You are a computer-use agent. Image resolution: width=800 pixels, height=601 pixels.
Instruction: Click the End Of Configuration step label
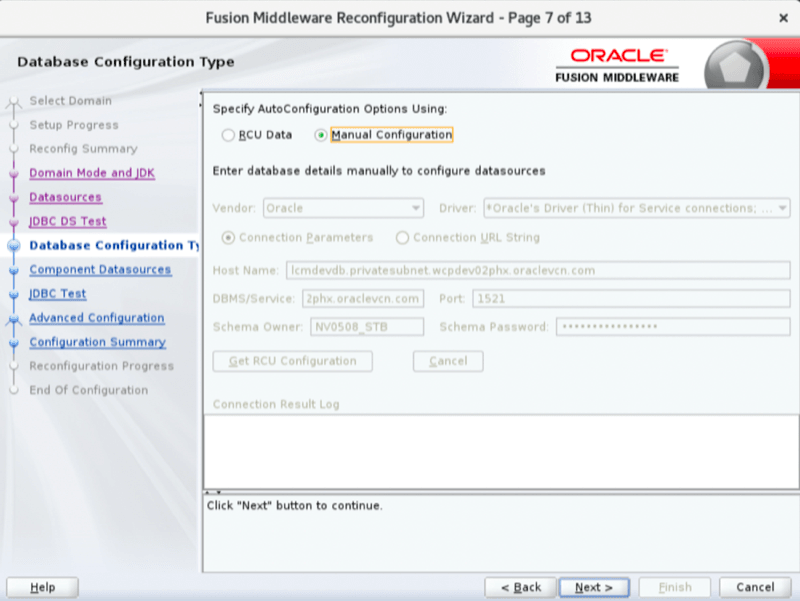click(89, 390)
